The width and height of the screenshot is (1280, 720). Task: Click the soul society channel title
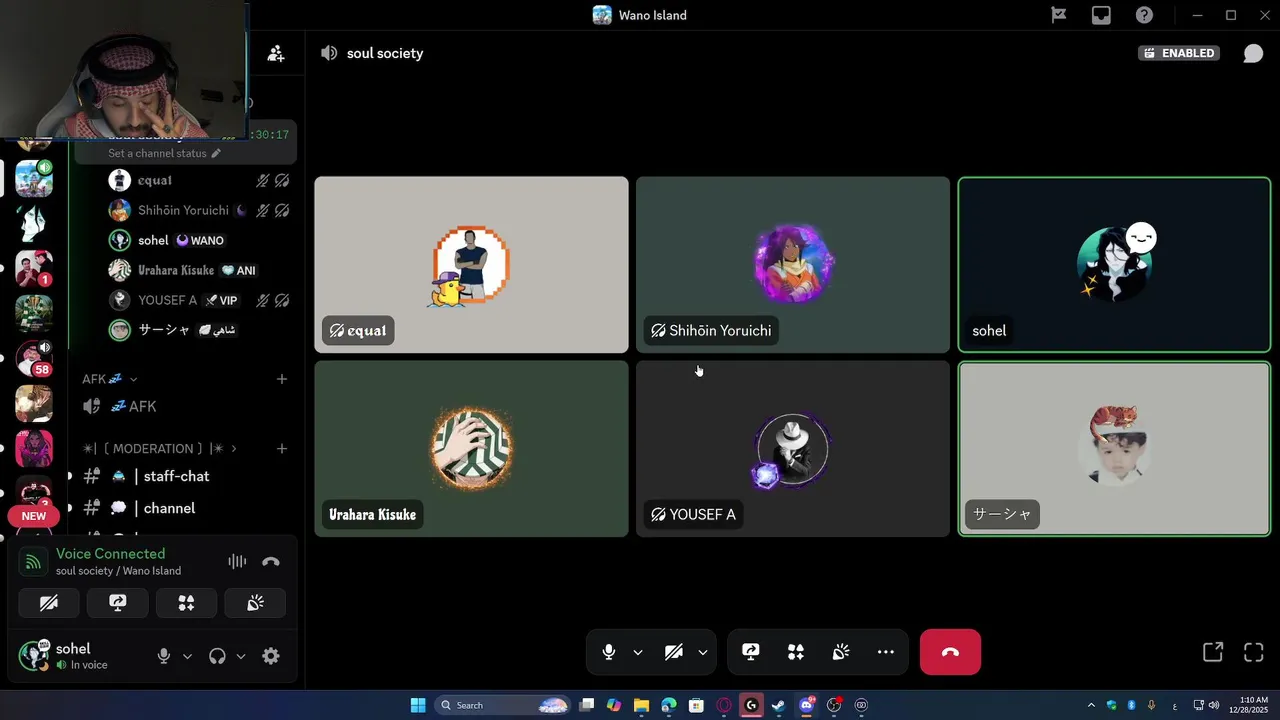tap(385, 53)
